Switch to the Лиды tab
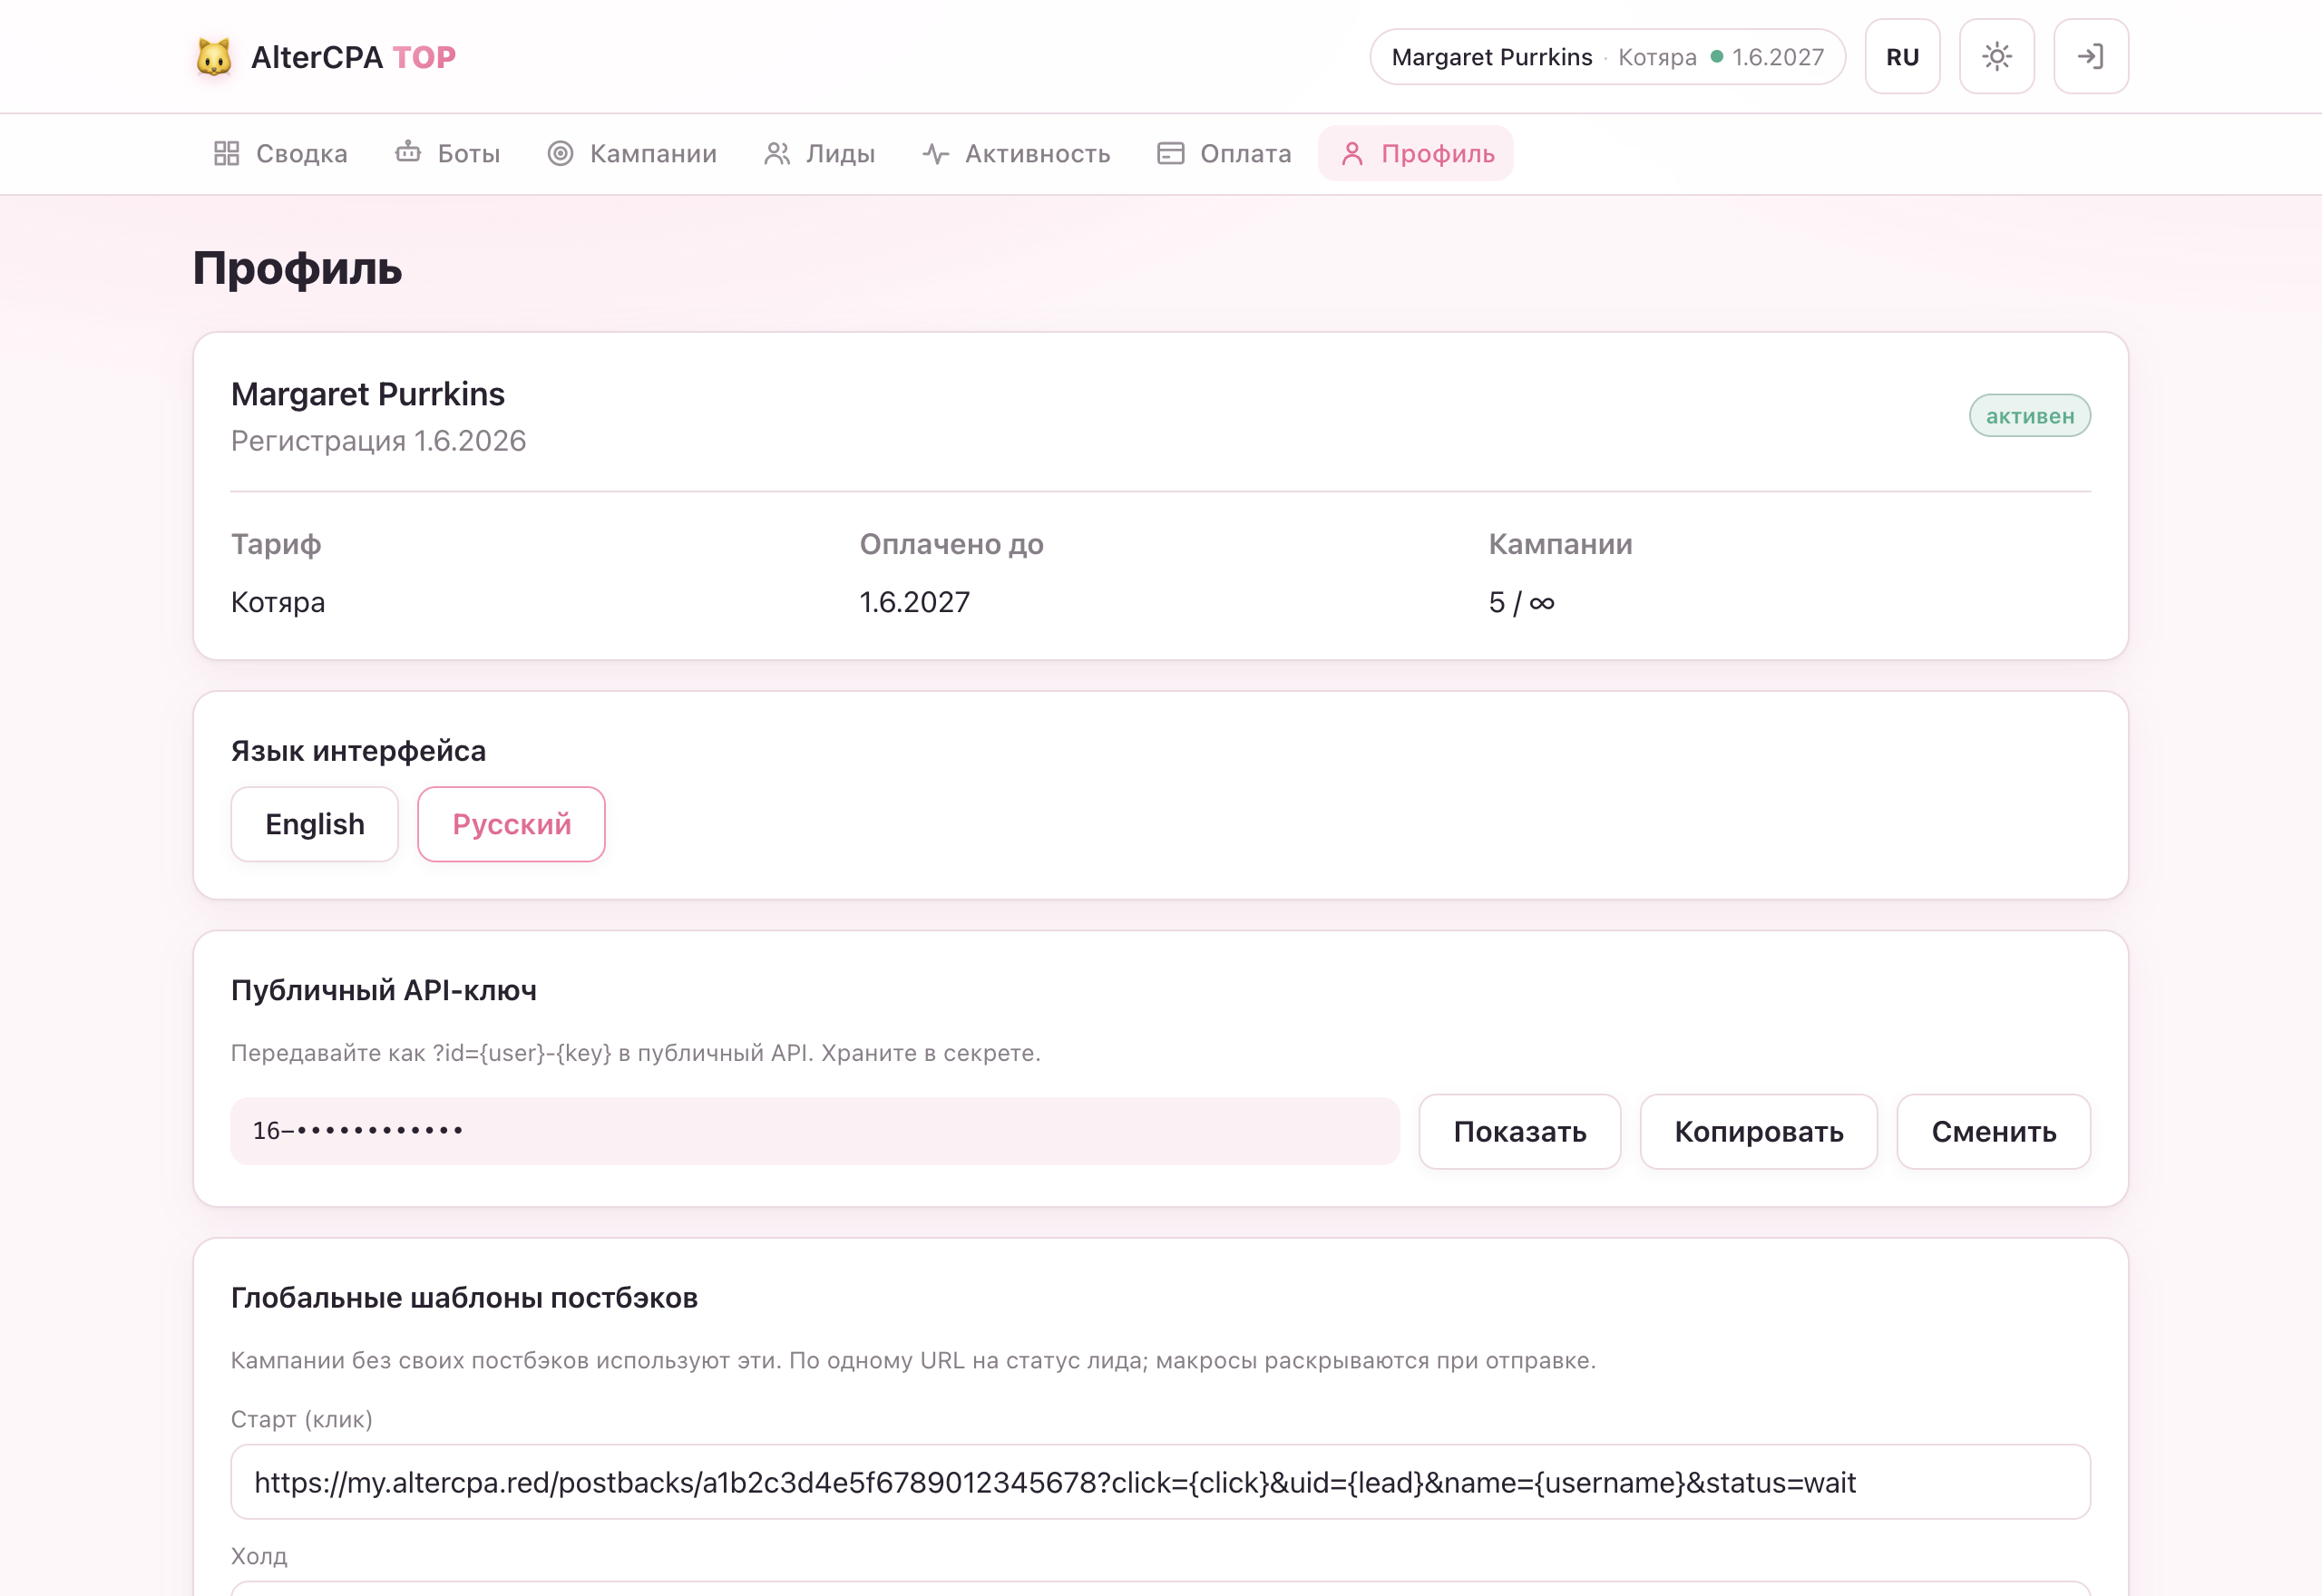 819,153
